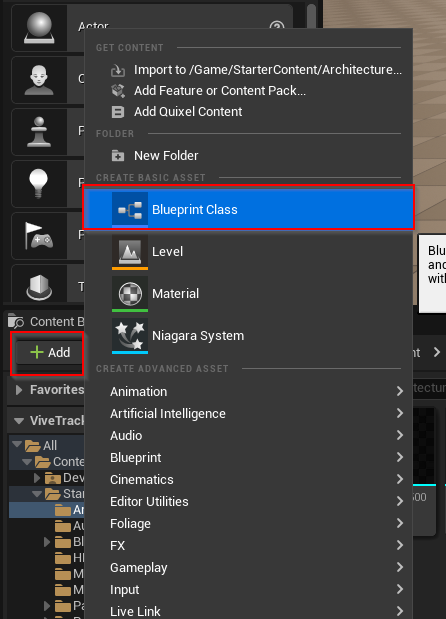Click the green plus Add button
446x619 pixels.
(x=50, y=352)
